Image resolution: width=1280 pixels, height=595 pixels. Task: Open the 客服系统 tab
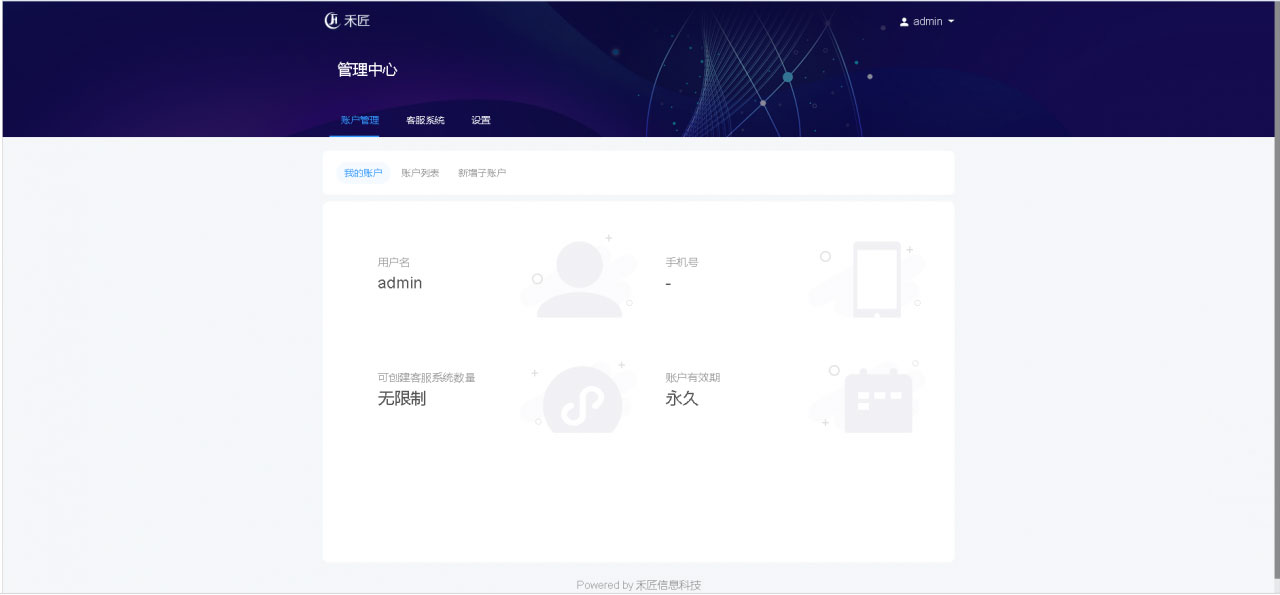pyautogui.click(x=425, y=120)
